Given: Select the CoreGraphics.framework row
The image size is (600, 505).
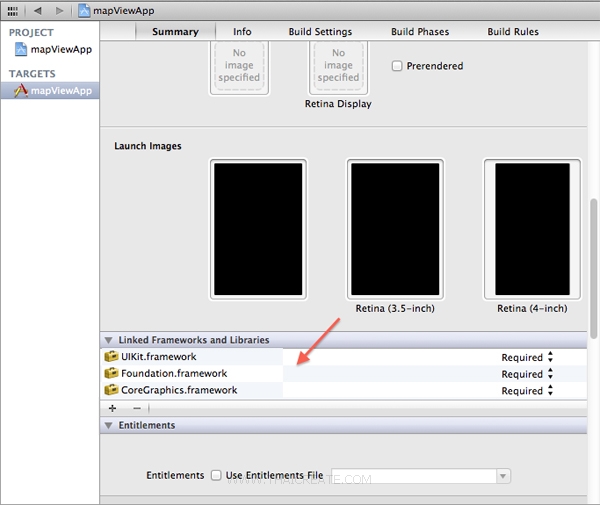Looking at the screenshot, I should [344, 390].
